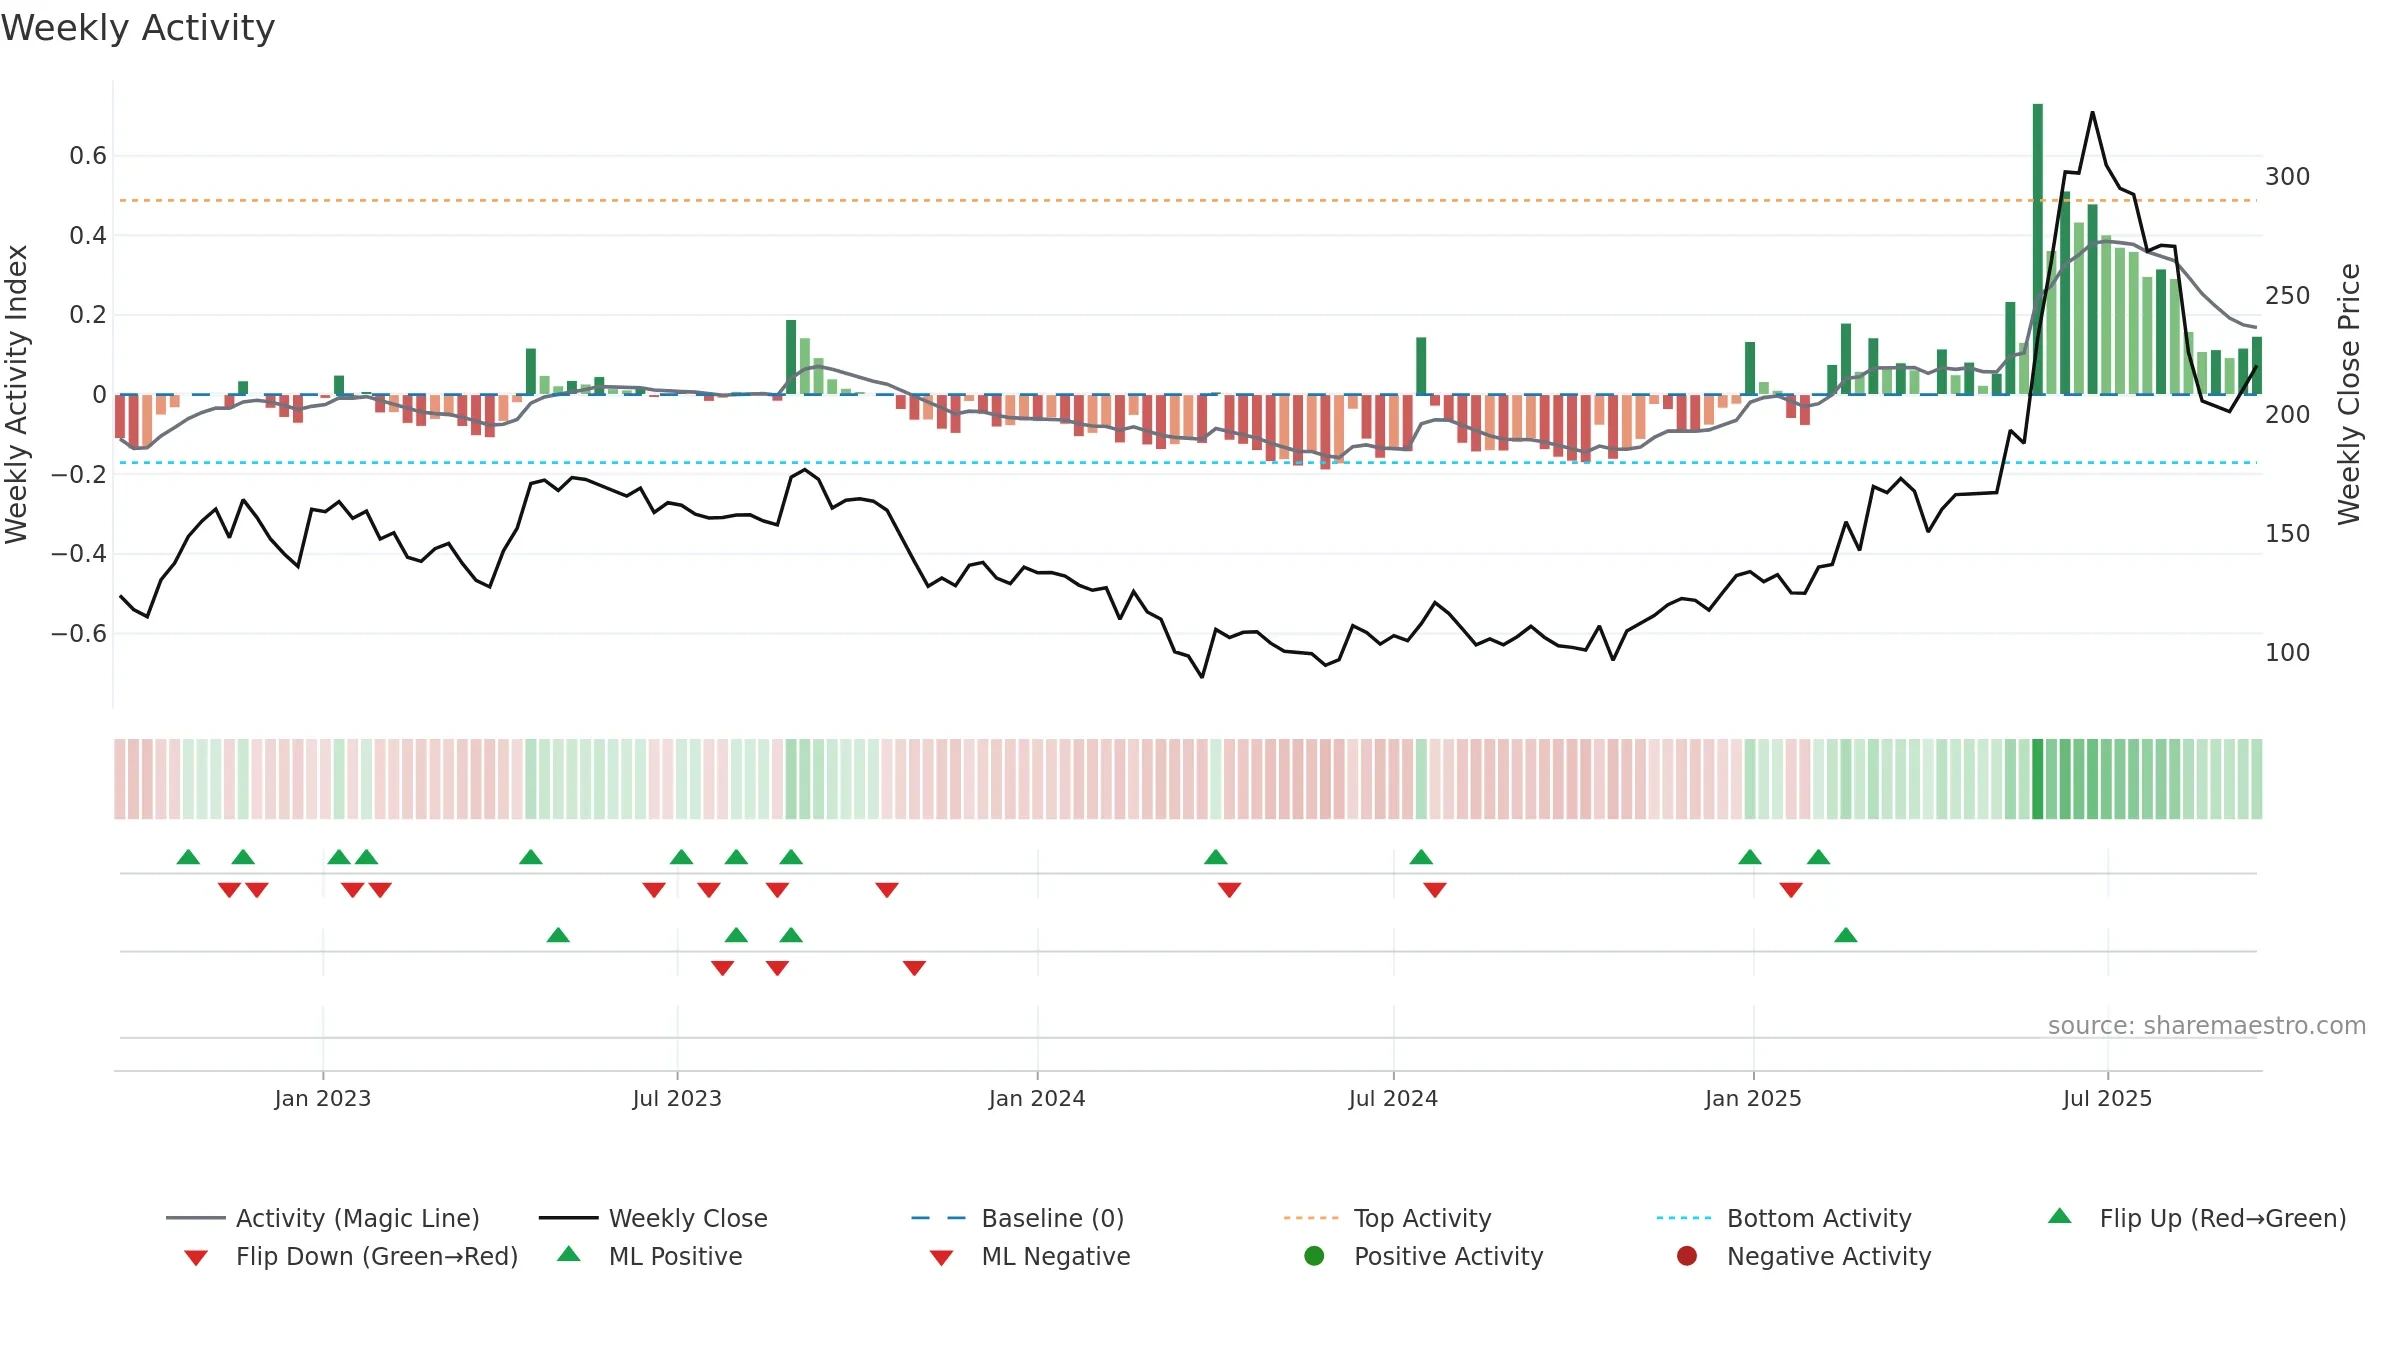Click the −0.4 activity index tick
The width and height of the screenshot is (2400, 1350).
79,553
